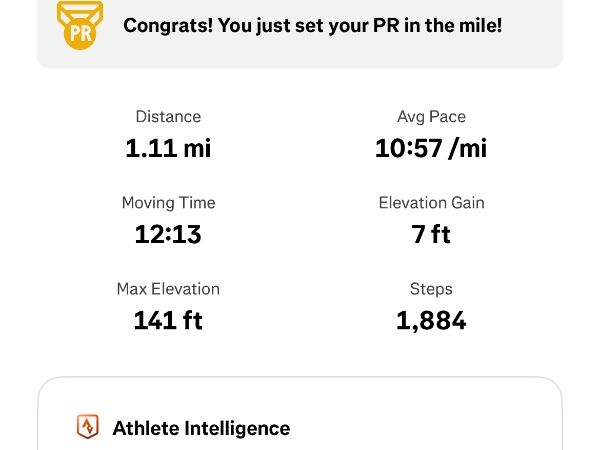Tap the 7 ft elevation gain value
The height and width of the screenshot is (450, 600).
[431, 235]
